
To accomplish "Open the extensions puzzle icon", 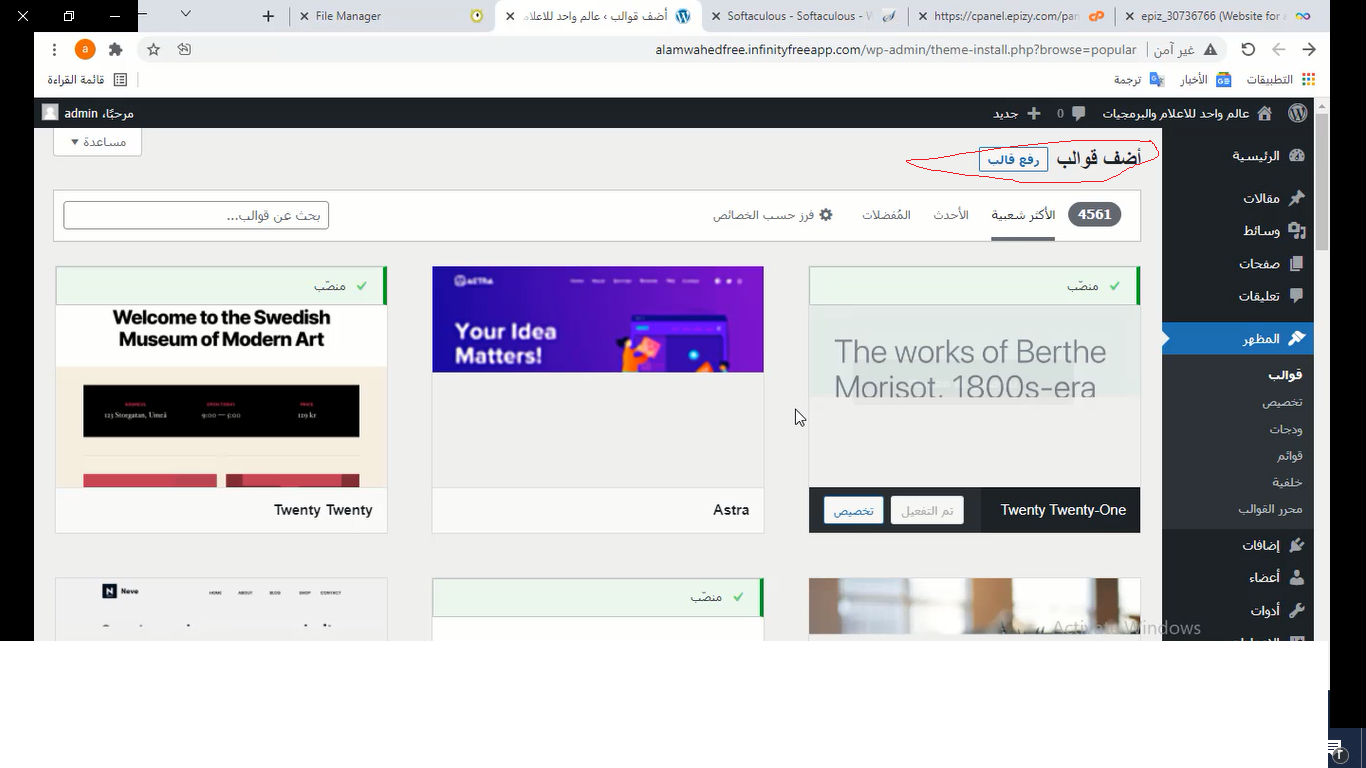I will tap(116, 49).
